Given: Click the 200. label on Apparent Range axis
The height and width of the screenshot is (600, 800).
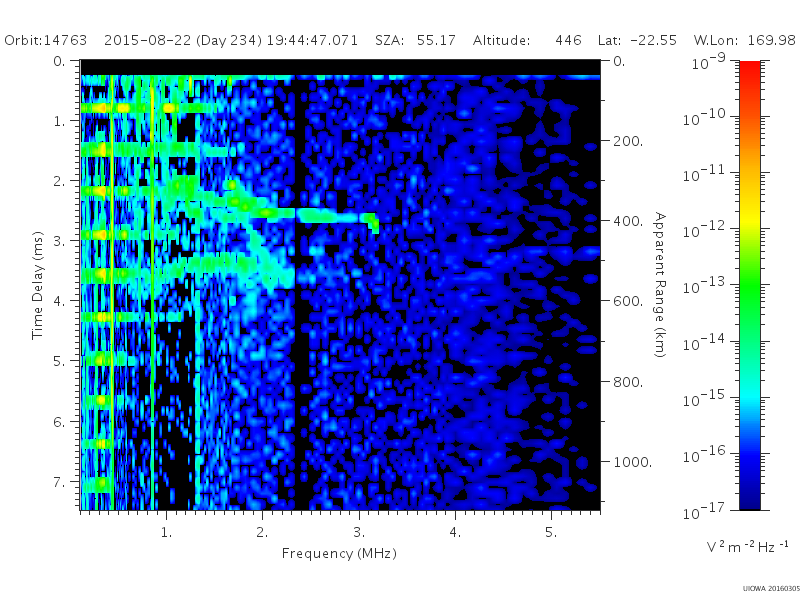Looking at the screenshot, I should pyautogui.click(x=628, y=141).
